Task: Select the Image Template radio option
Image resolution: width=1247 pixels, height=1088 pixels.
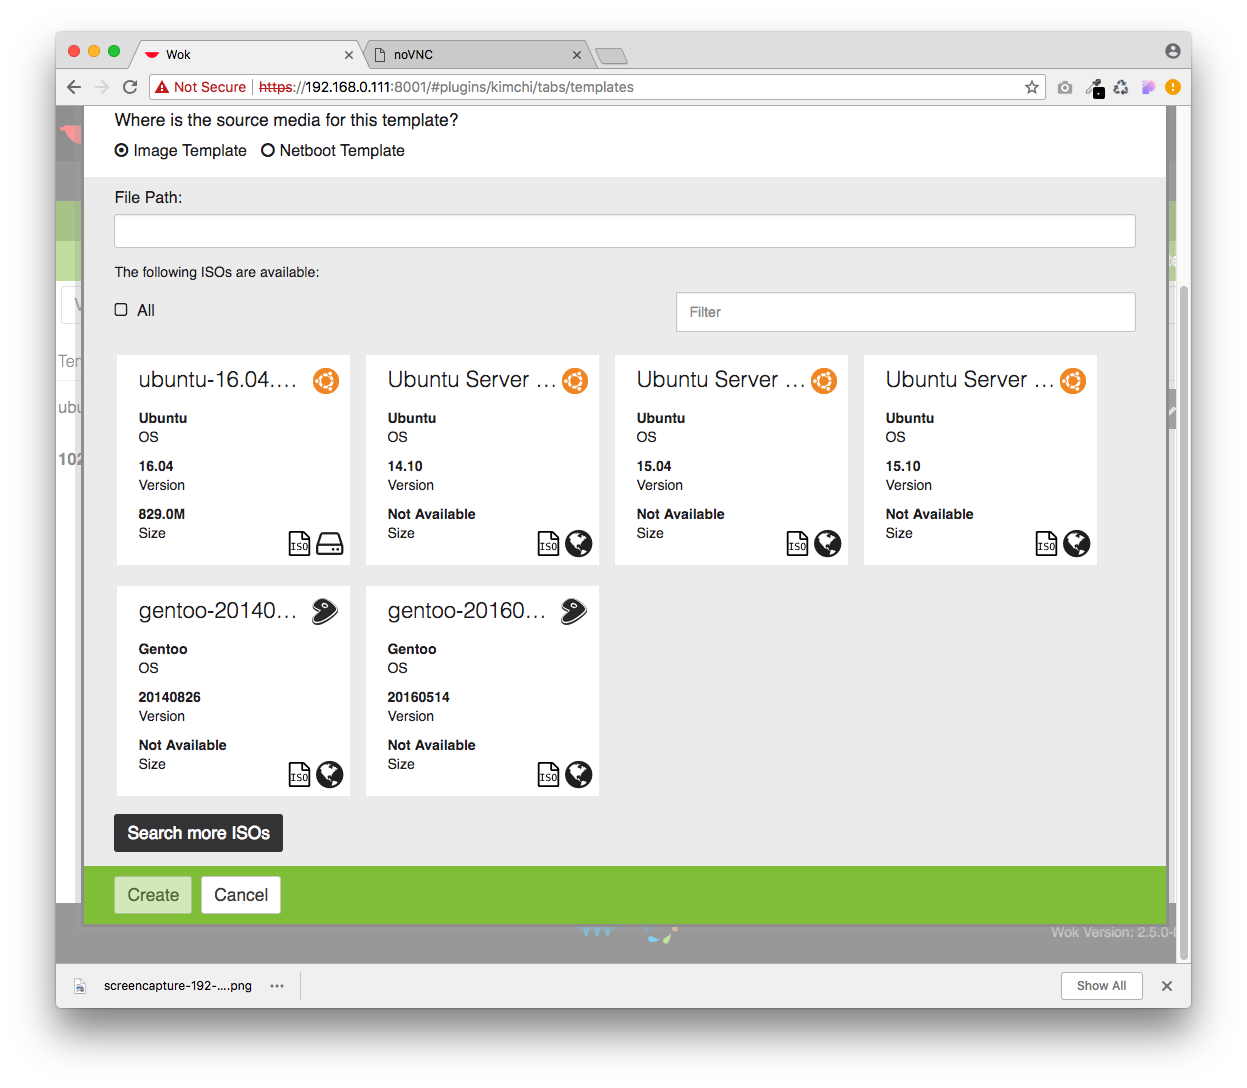Action: 122,150
